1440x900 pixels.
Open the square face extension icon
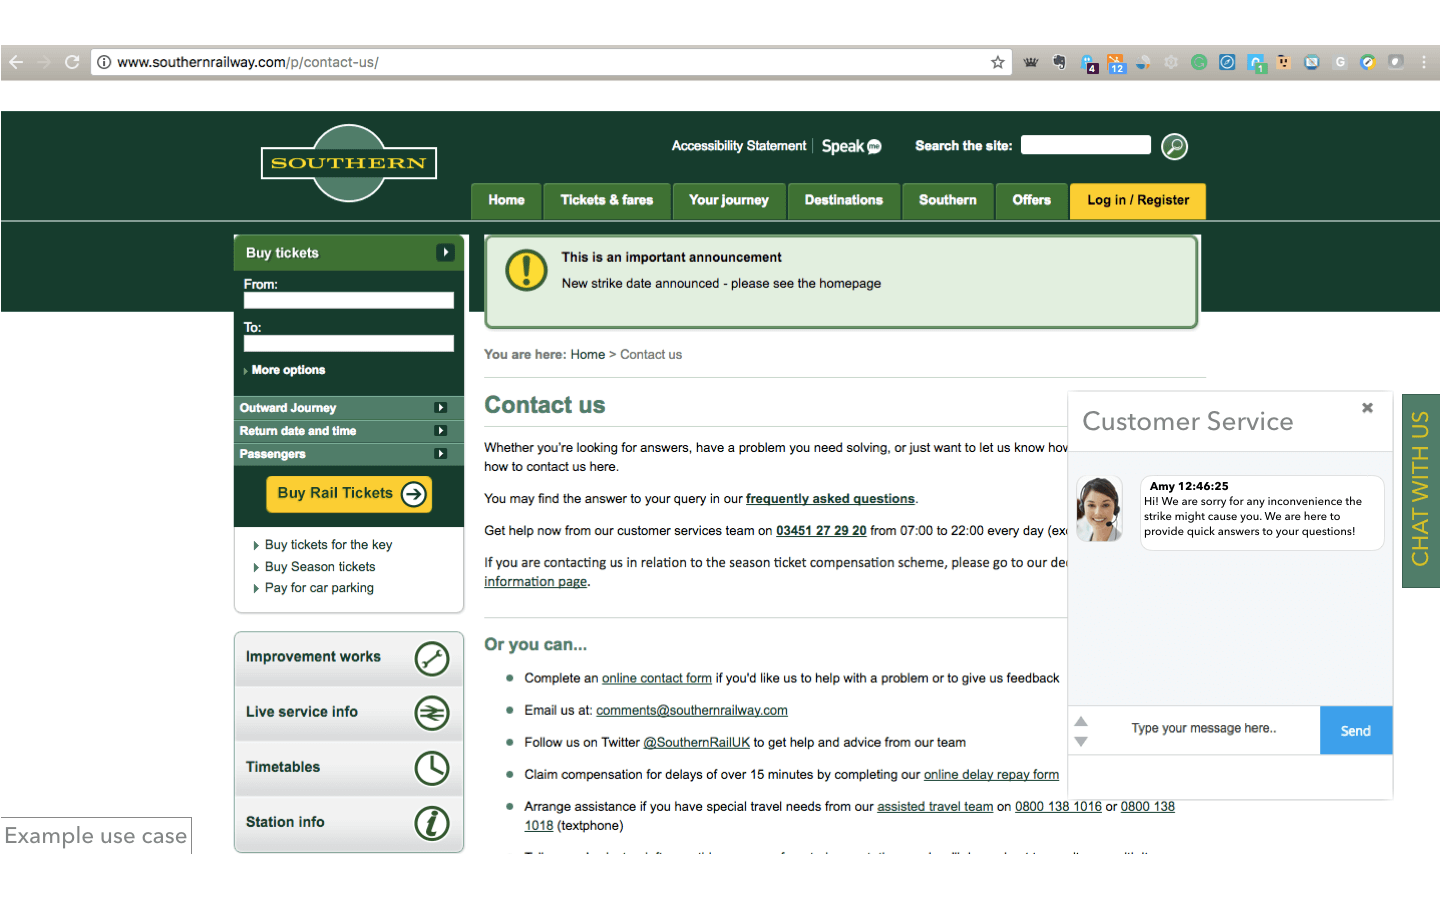tap(1283, 62)
